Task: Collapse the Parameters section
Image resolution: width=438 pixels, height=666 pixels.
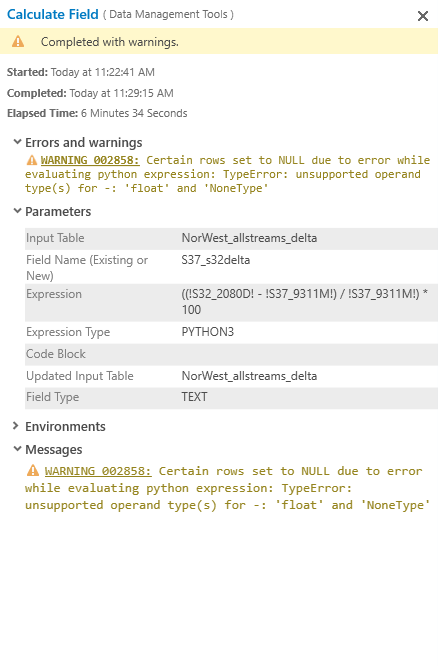Action: pyautogui.click(x=17, y=211)
